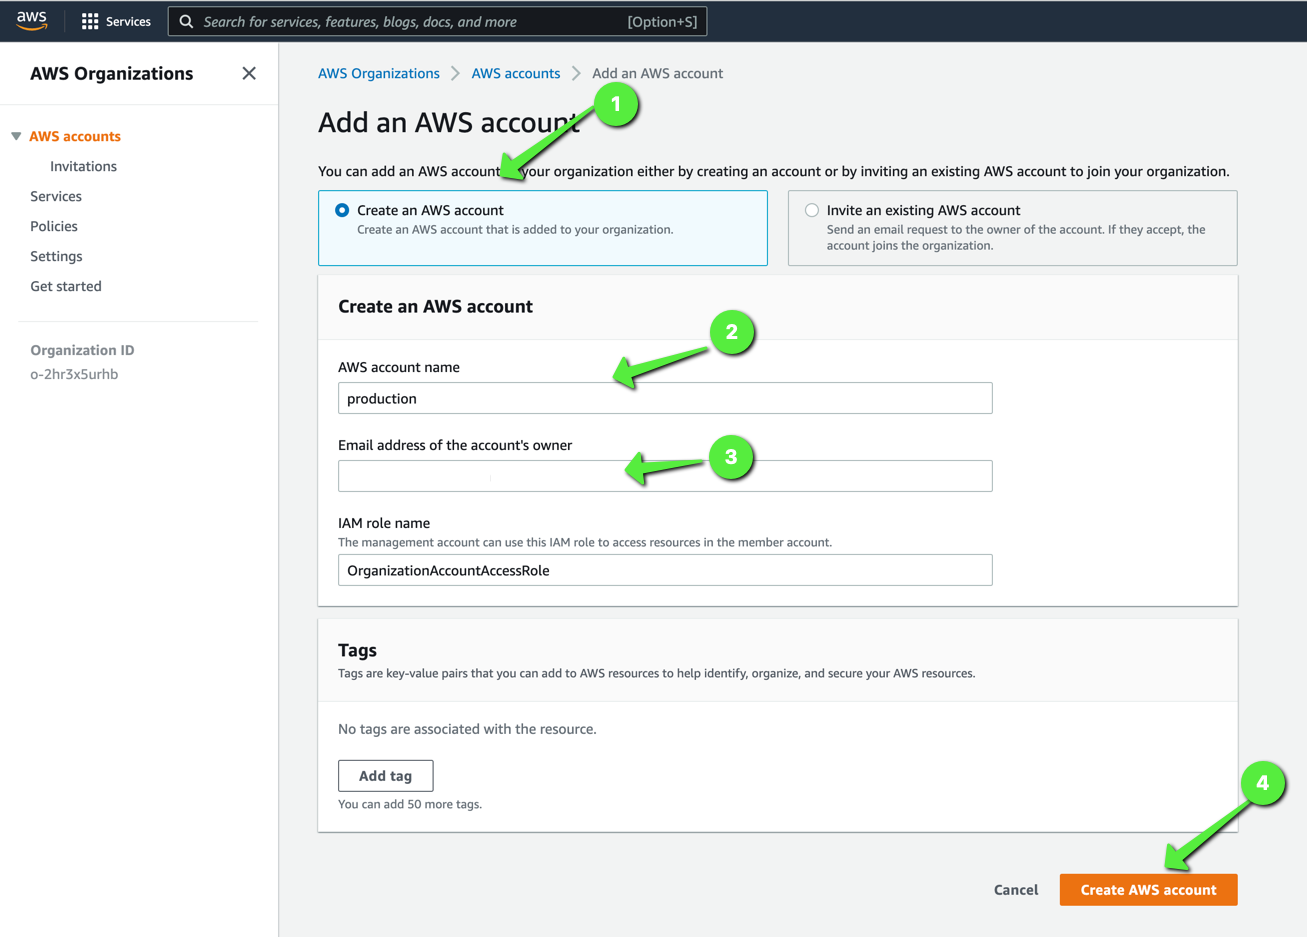Focus the top search bar
Screen dimensions: 1307x937
tap(438, 21)
